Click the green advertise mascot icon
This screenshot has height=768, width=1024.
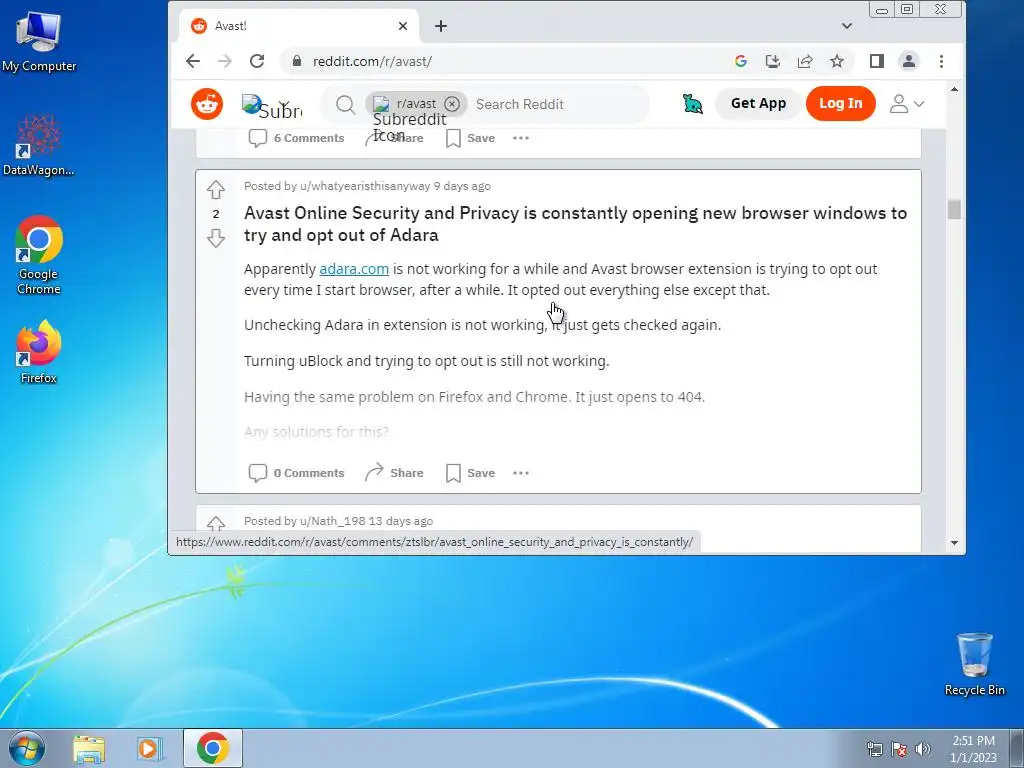tap(692, 103)
